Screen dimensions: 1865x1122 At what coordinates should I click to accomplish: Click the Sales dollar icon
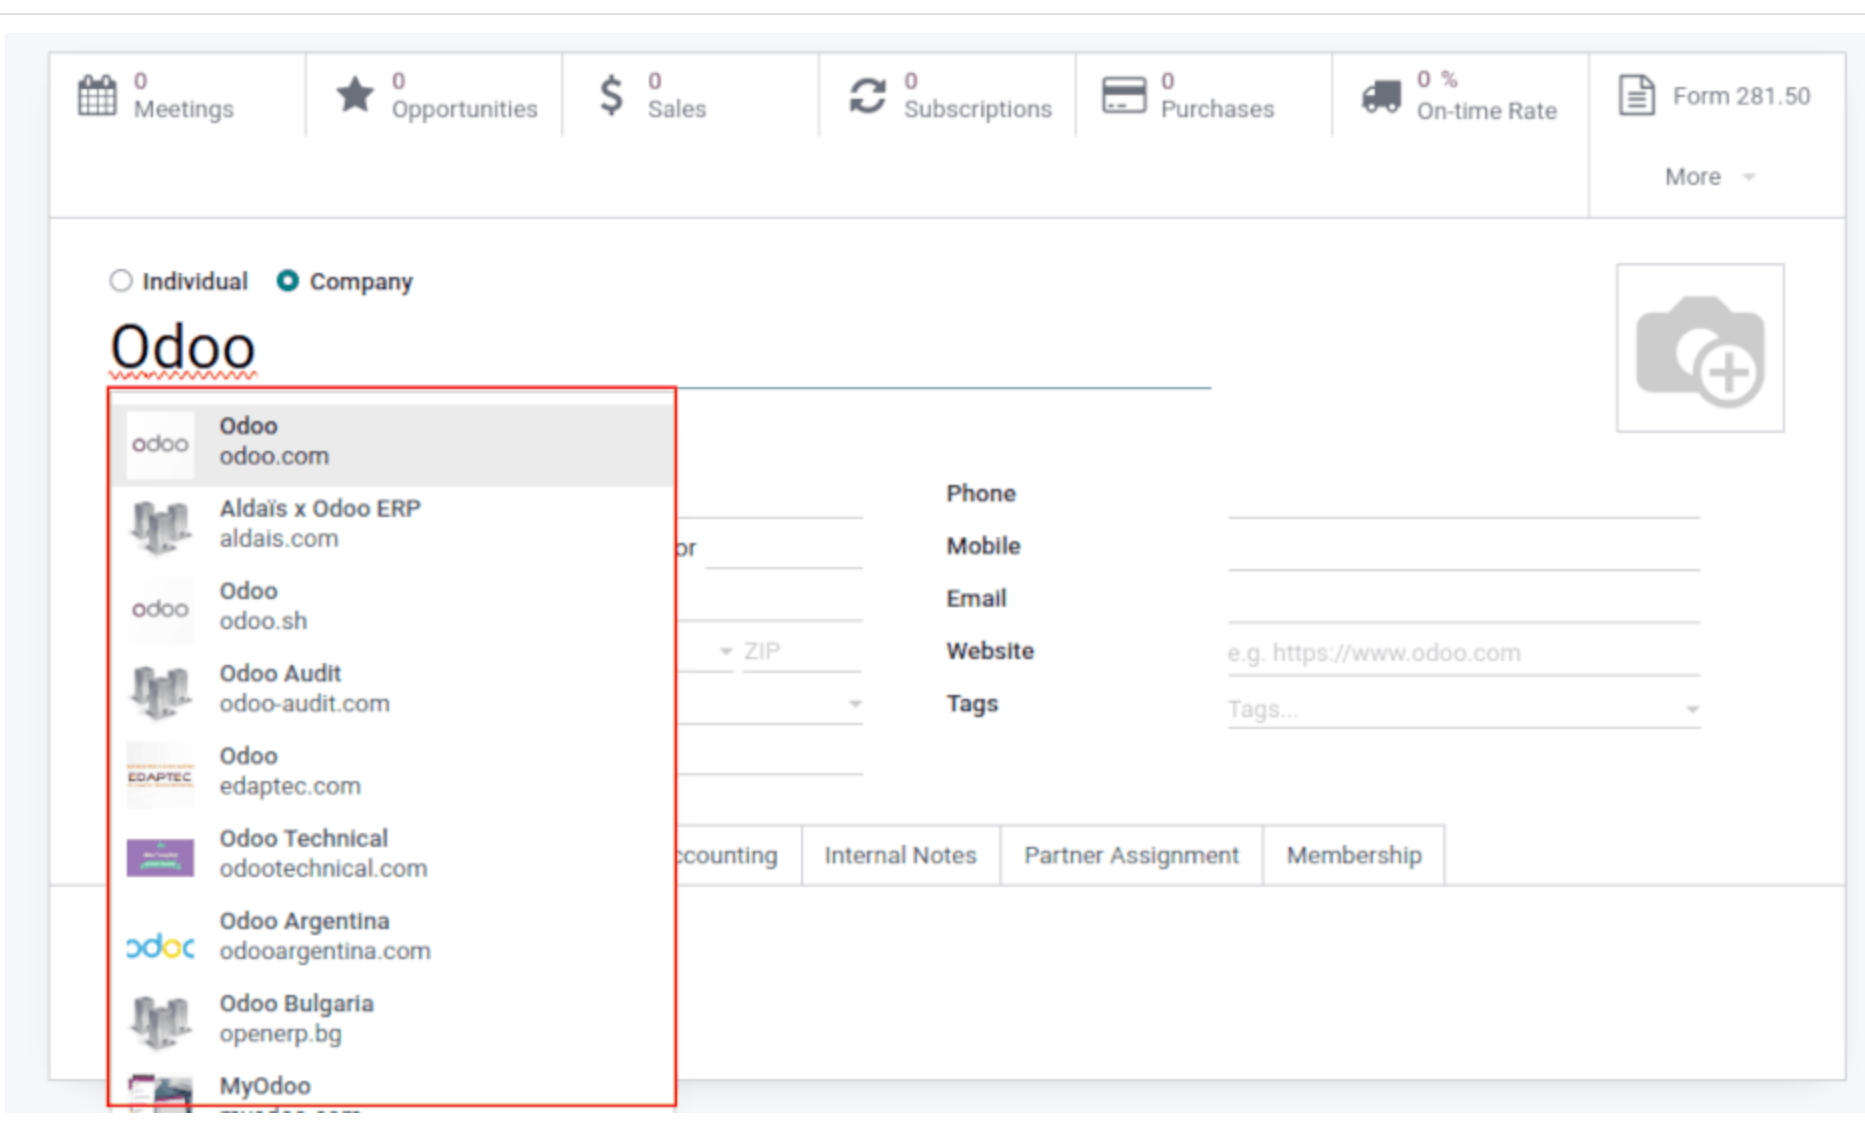click(x=611, y=95)
